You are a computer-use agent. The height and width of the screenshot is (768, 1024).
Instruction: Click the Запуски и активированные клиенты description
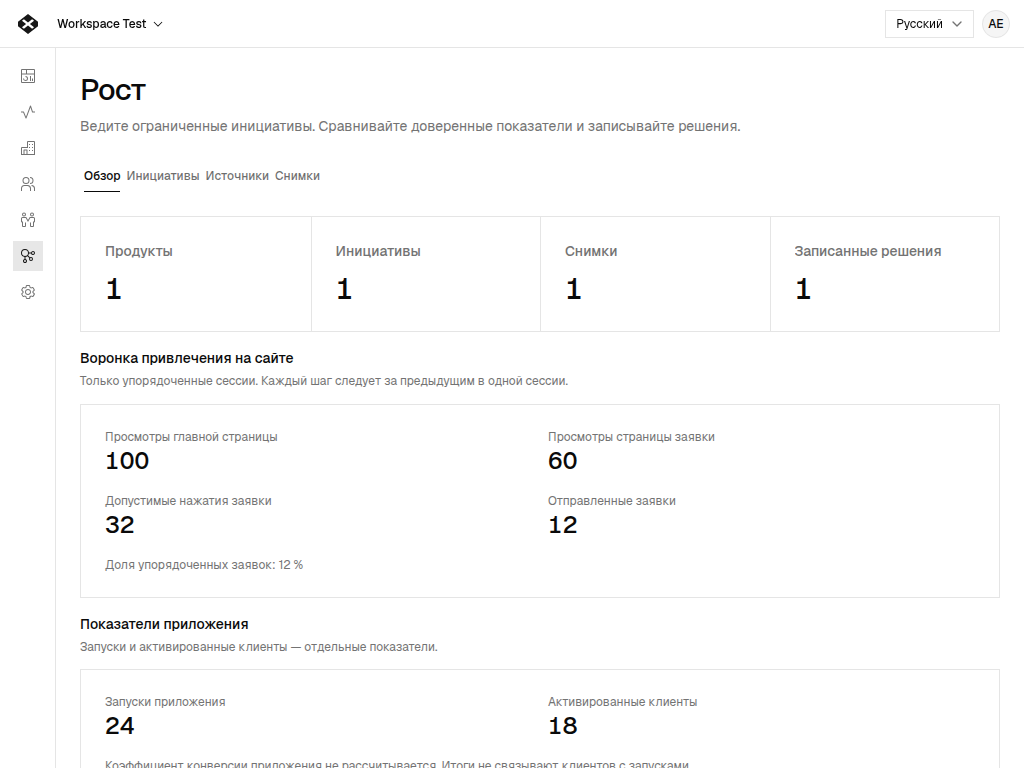[x=259, y=647]
